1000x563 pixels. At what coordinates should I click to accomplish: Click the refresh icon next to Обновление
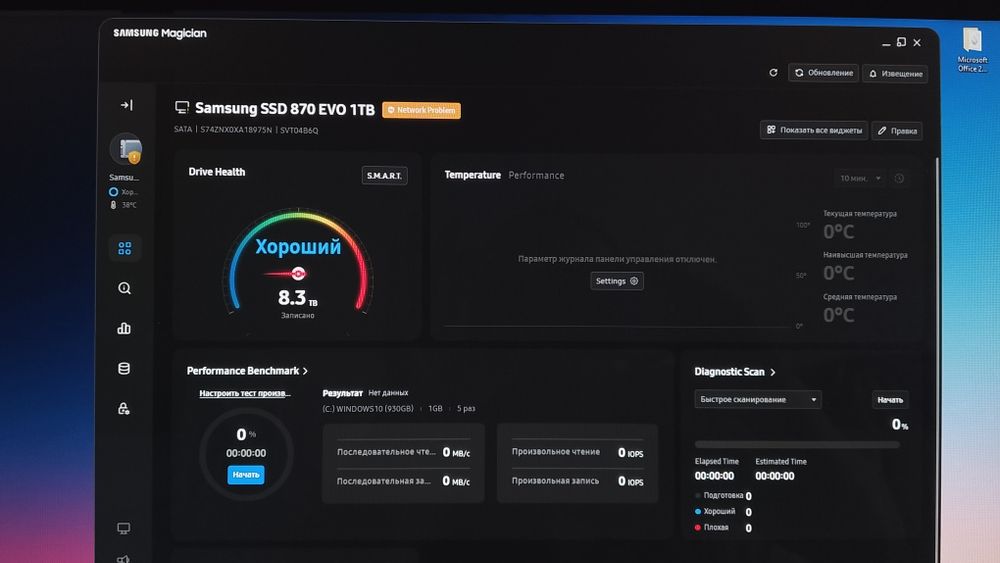(x=773, y=73)
